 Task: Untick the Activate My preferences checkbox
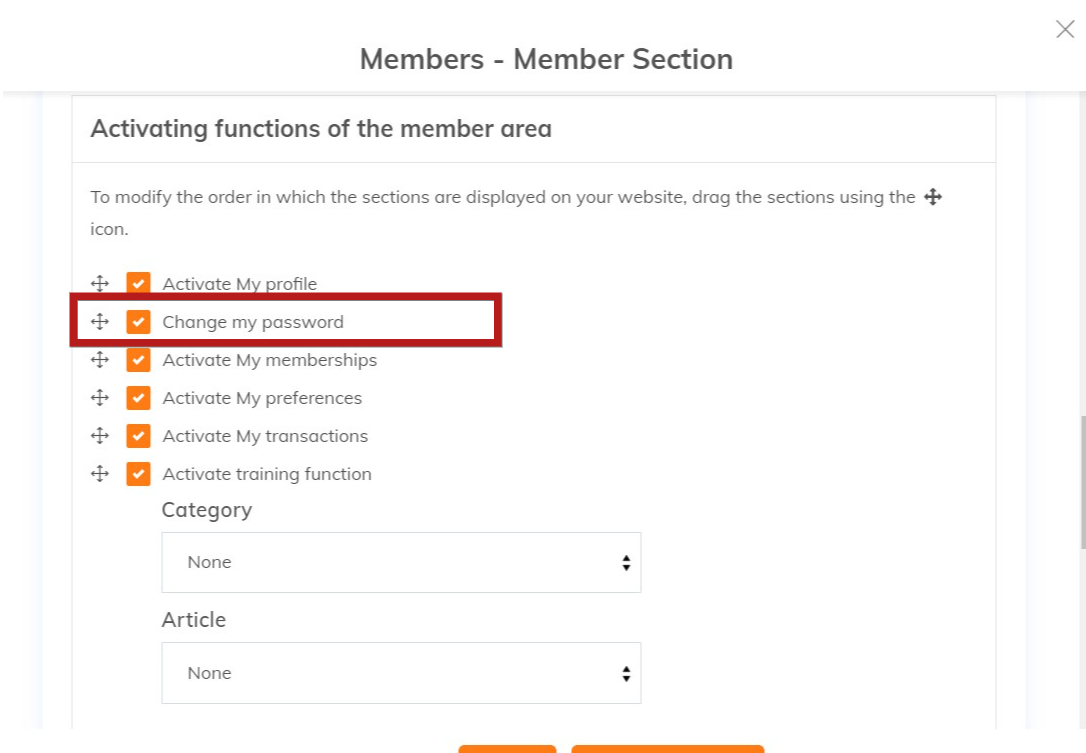[x=138, y=398]
